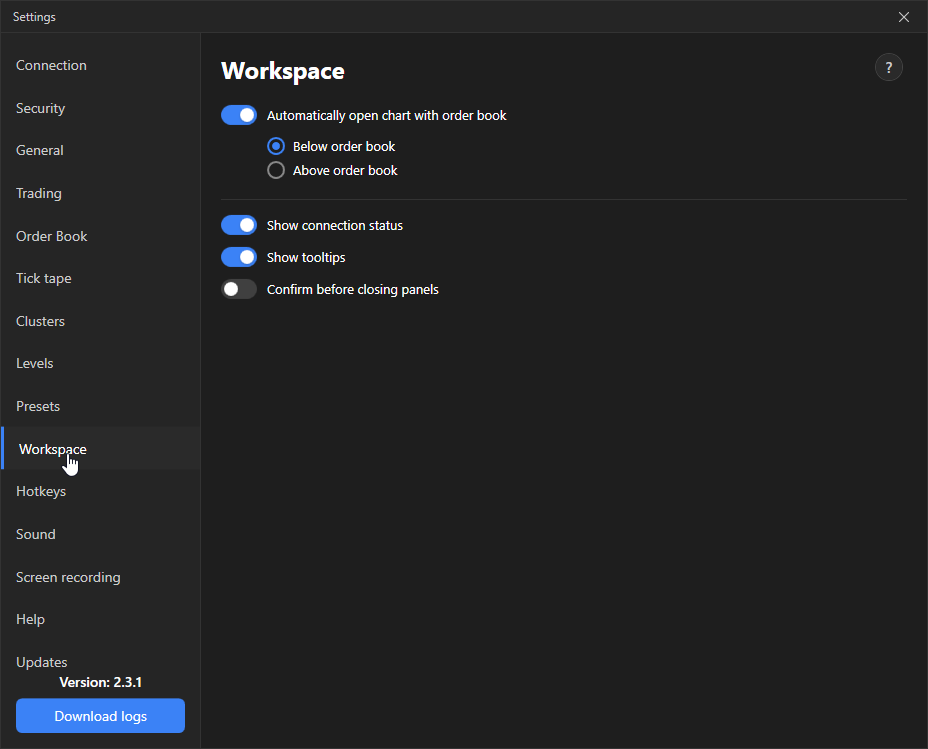Disable the Show connection status switch
The image size is (928, 749).
click(239, 225)
